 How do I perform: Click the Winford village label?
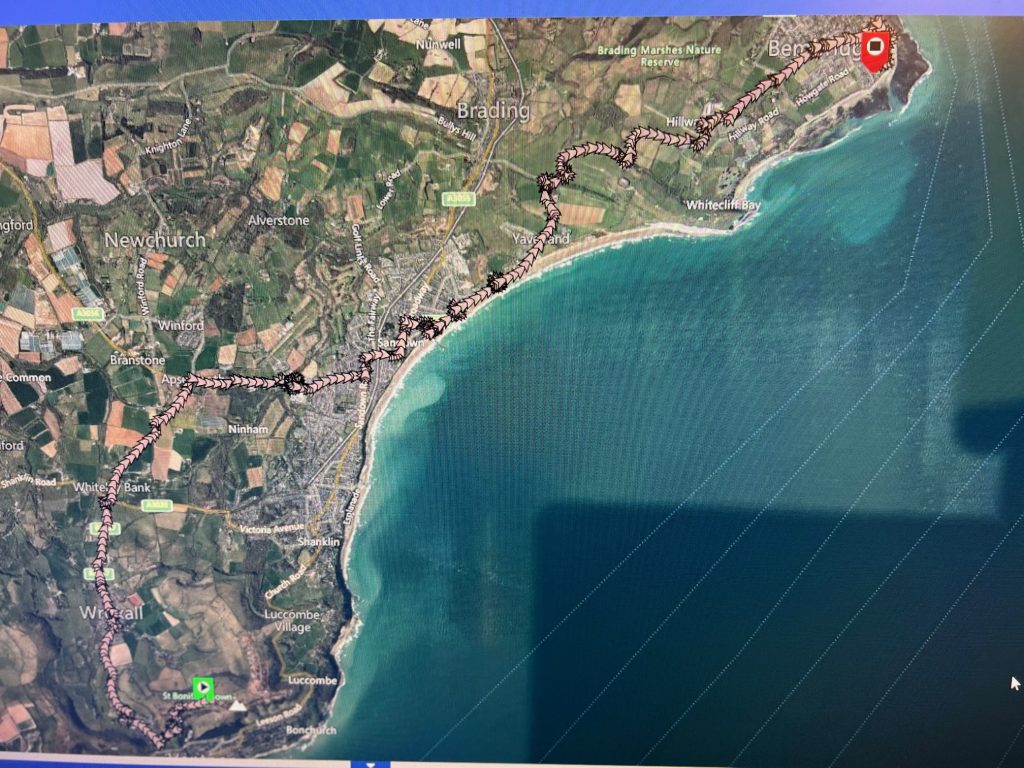tap(181, 325)
